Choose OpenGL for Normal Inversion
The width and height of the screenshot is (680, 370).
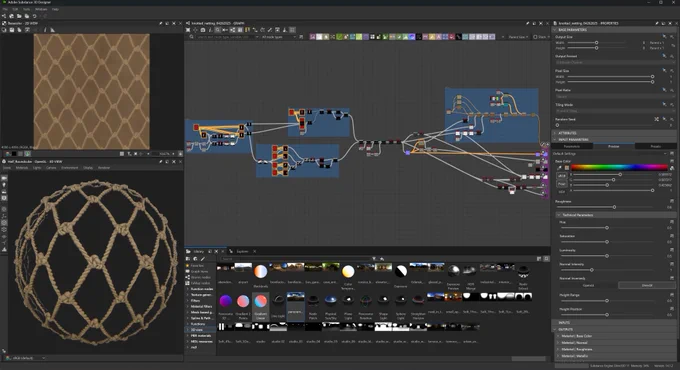[588, 285]
